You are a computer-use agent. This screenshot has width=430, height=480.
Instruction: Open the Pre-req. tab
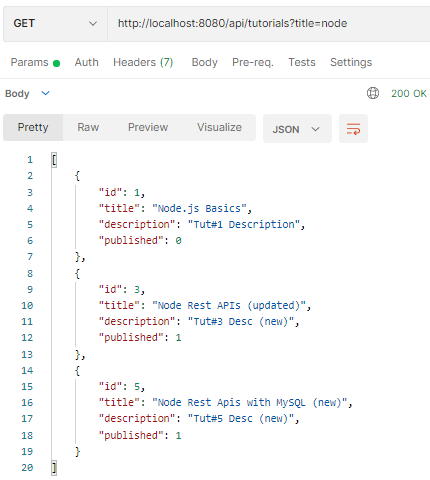coord(253,62)
